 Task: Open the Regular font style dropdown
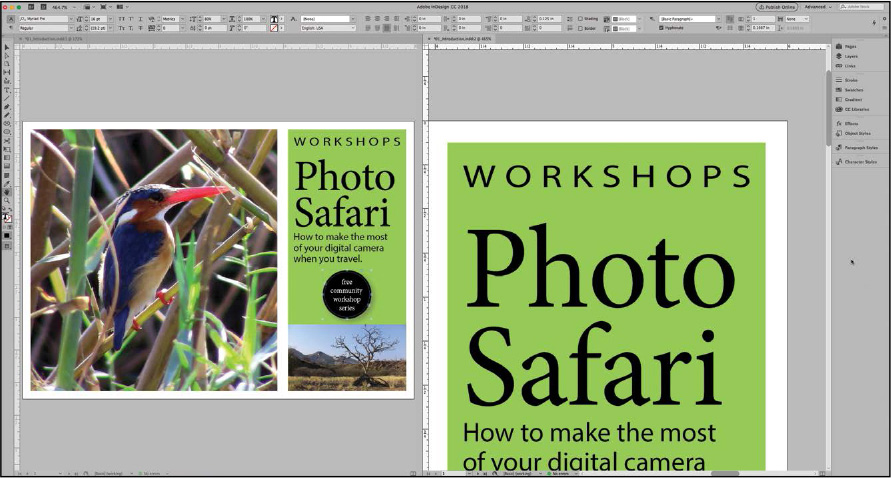(71, 28)
